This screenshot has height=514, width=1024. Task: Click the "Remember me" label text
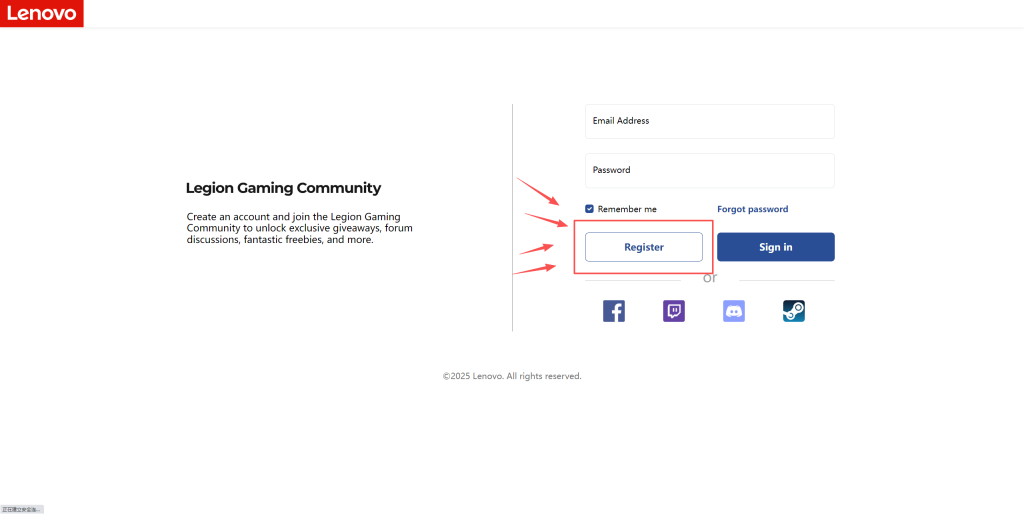click(x=627, y=209)
